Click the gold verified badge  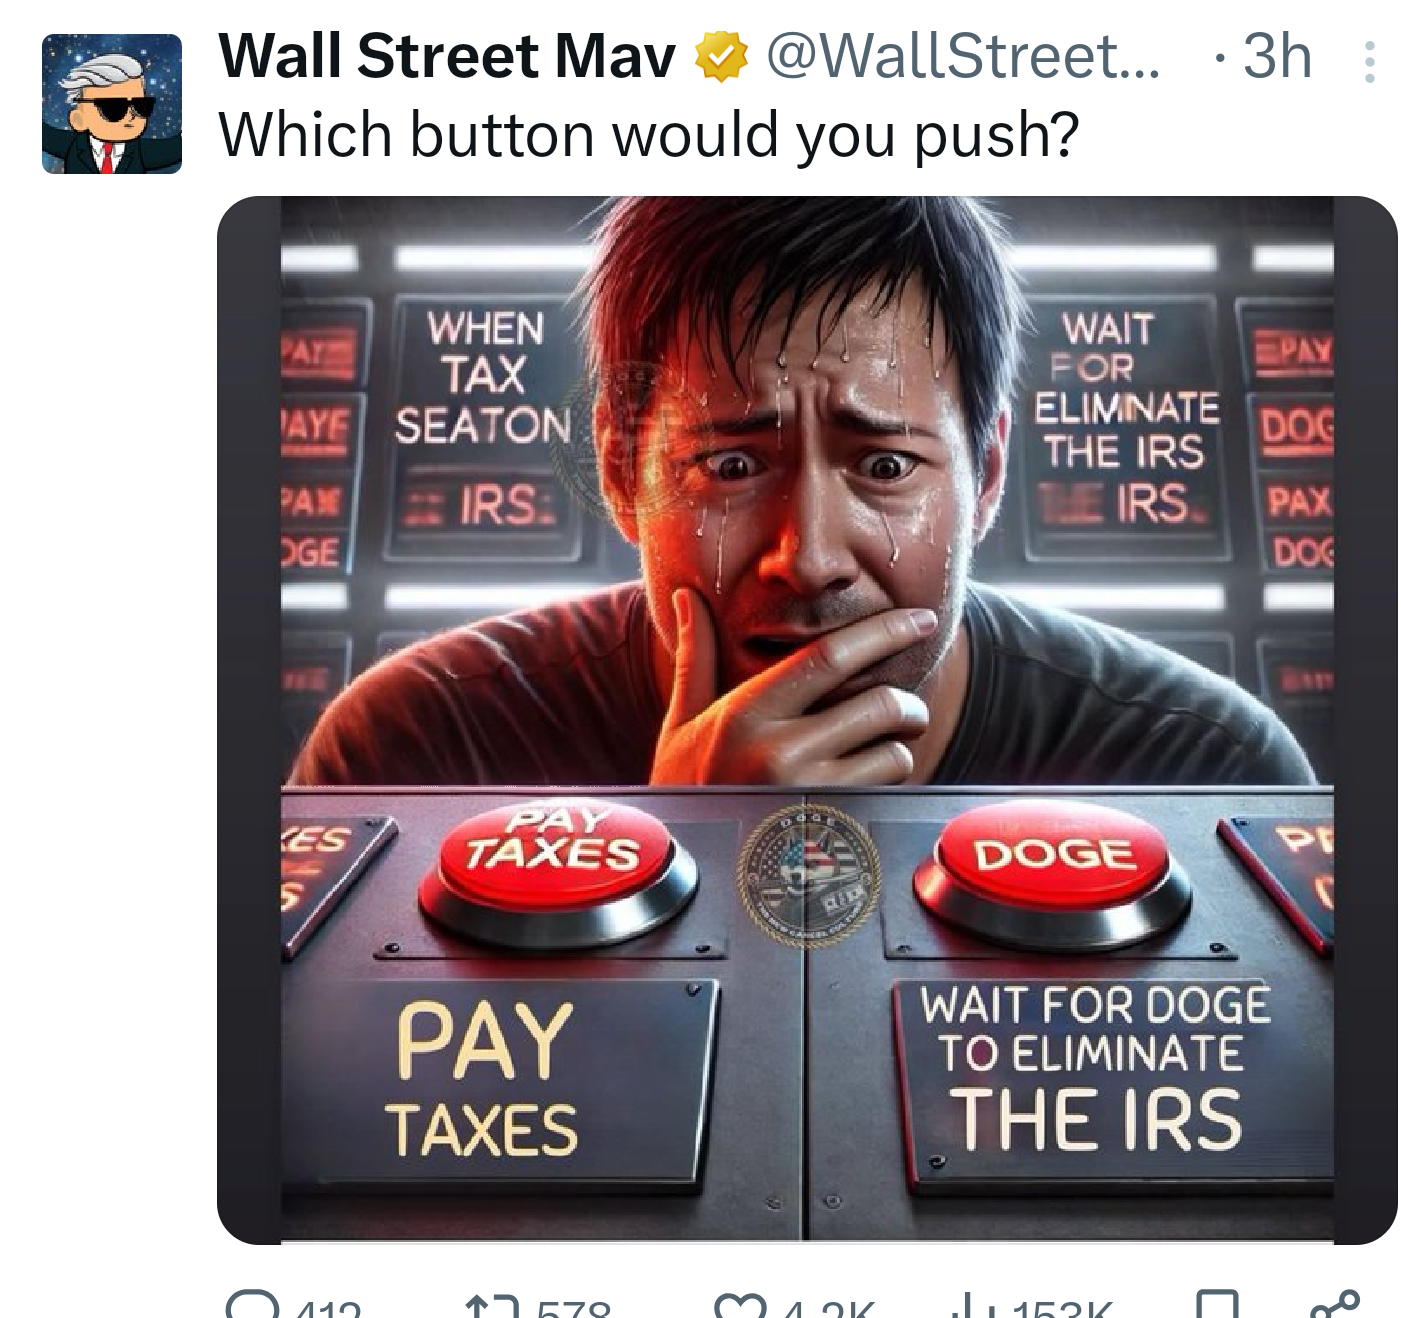pyautogui.click(x=721, y=56)
